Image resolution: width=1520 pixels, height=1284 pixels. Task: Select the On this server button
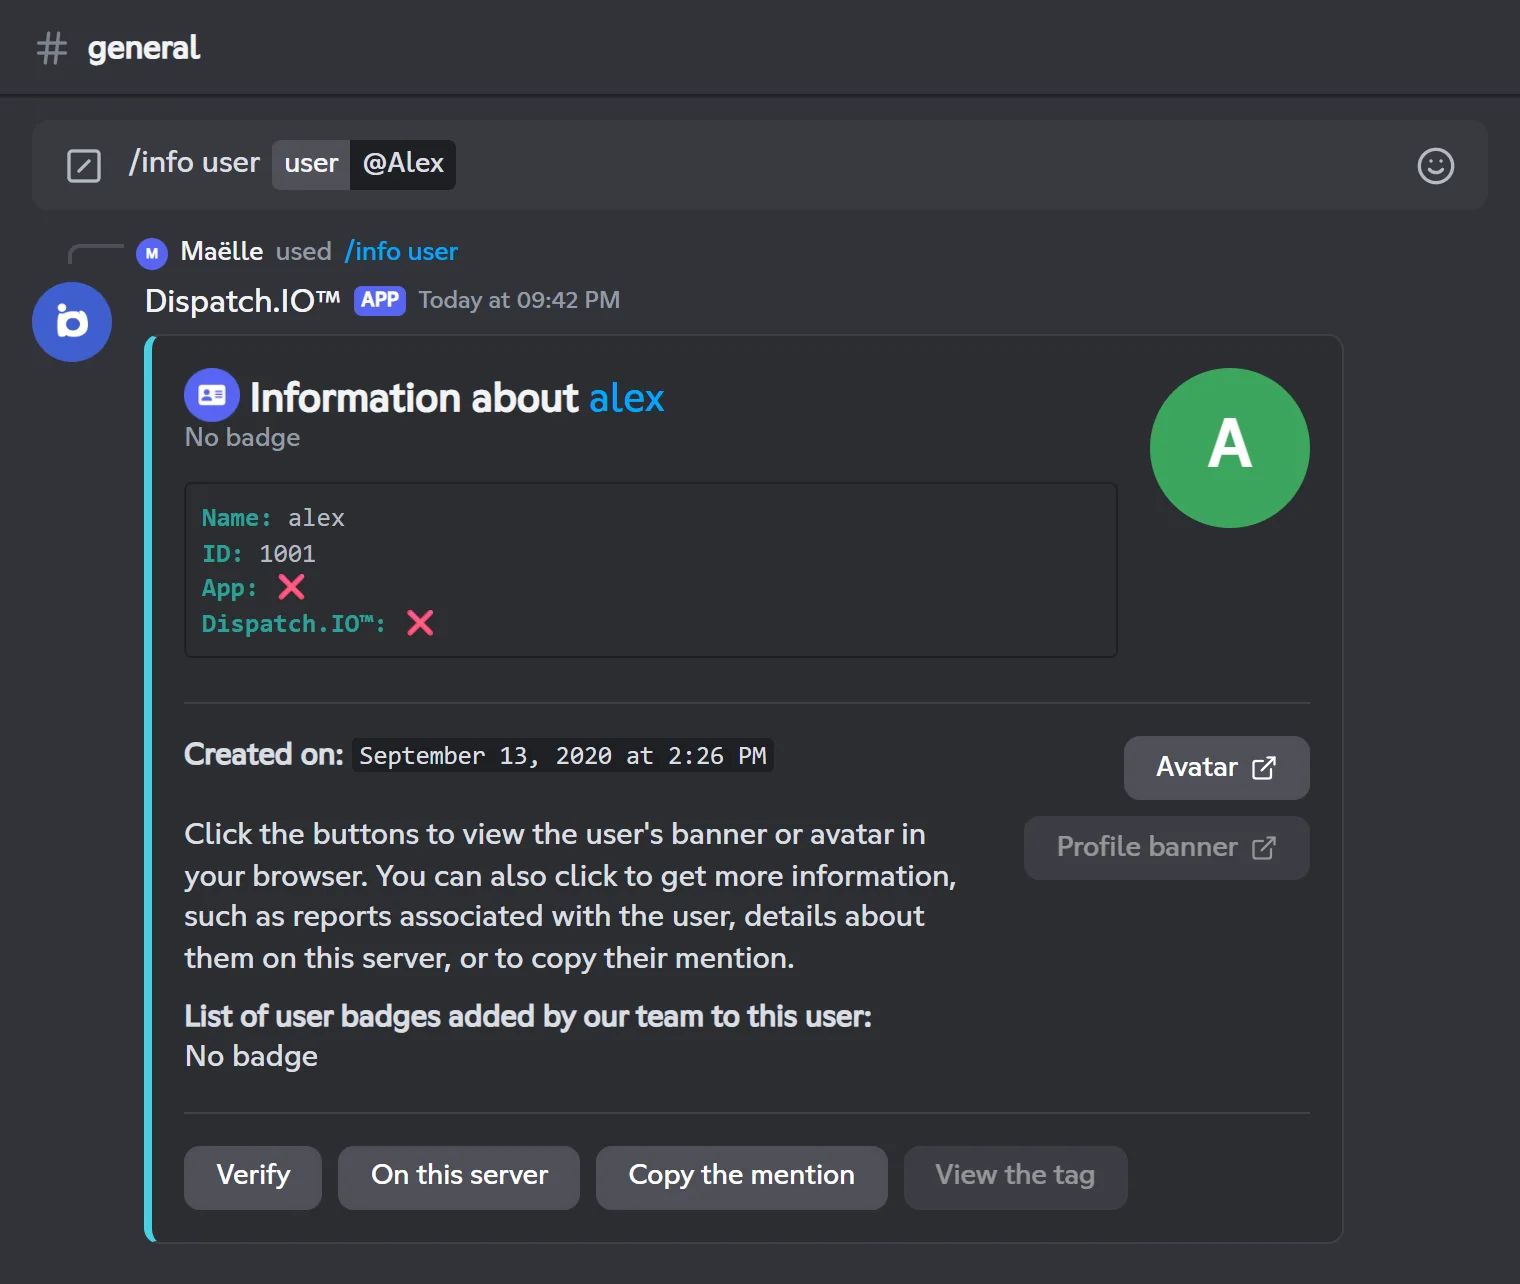pos(459,1178)
